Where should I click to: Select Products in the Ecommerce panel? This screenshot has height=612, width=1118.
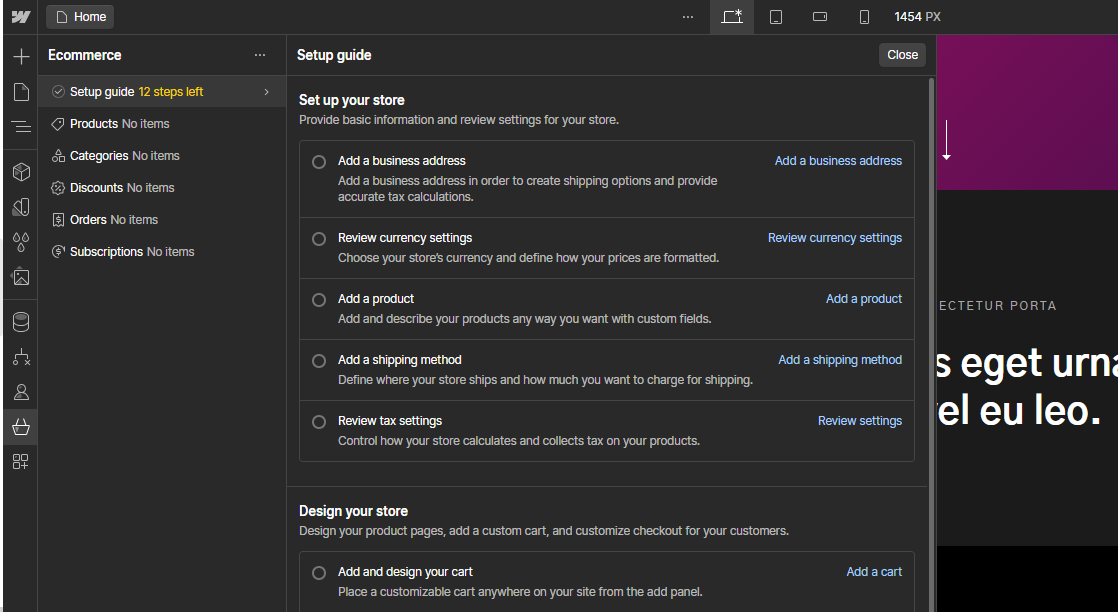pos(94,124)
